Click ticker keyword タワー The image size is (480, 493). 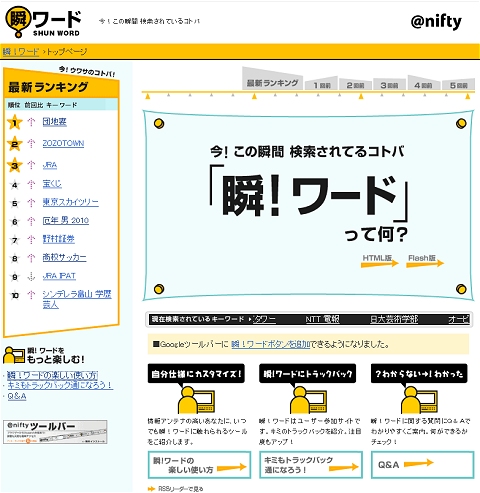[264, 319]
